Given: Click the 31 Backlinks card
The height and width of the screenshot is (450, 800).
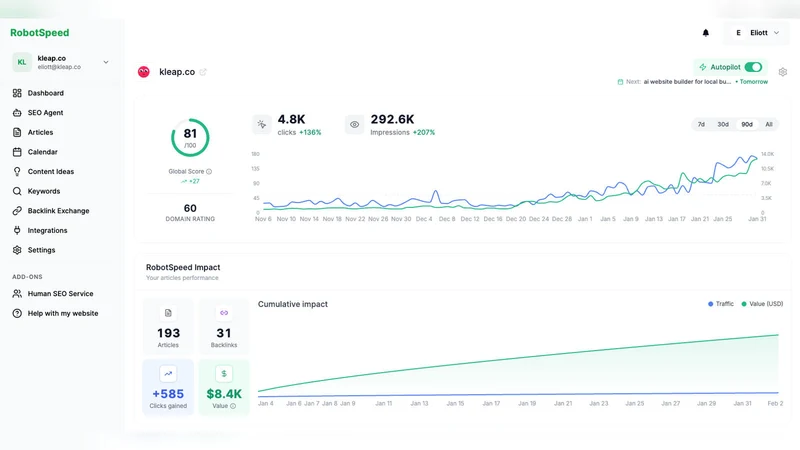Looking at the screenshot, I should click(x=224, y=327).
